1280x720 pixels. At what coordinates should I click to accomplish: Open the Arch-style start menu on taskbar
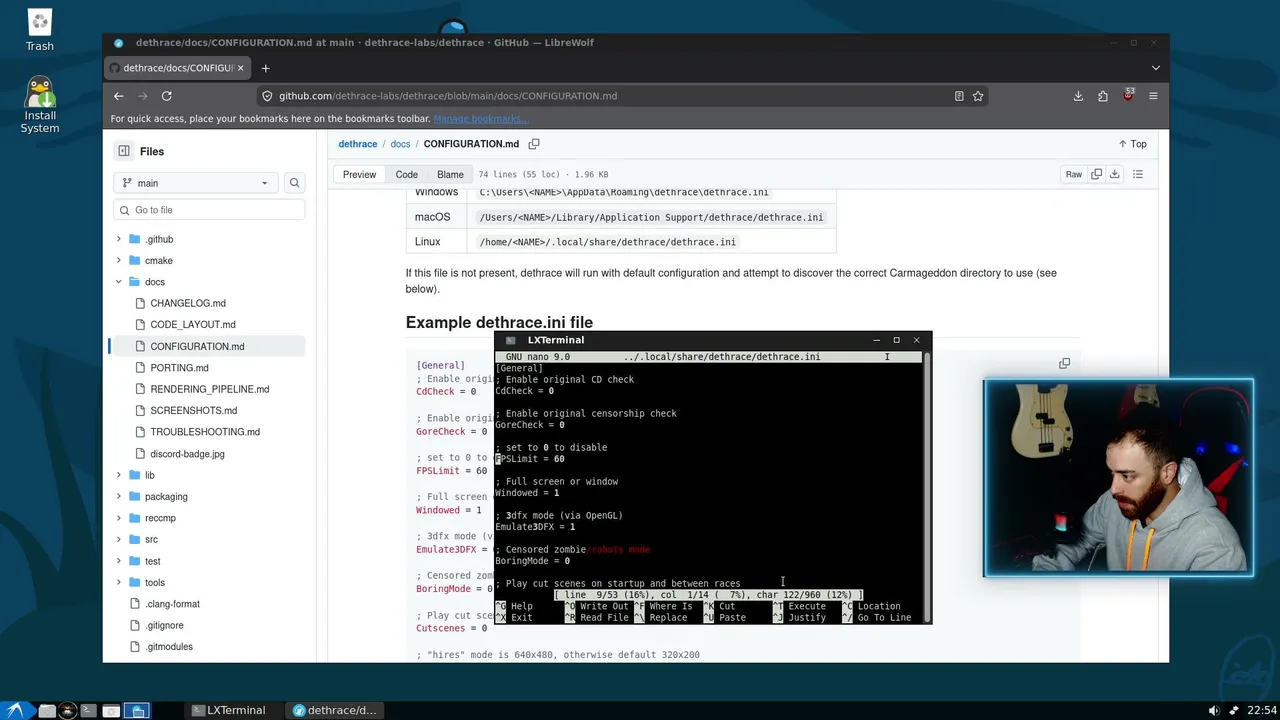[x=17, y=710]
